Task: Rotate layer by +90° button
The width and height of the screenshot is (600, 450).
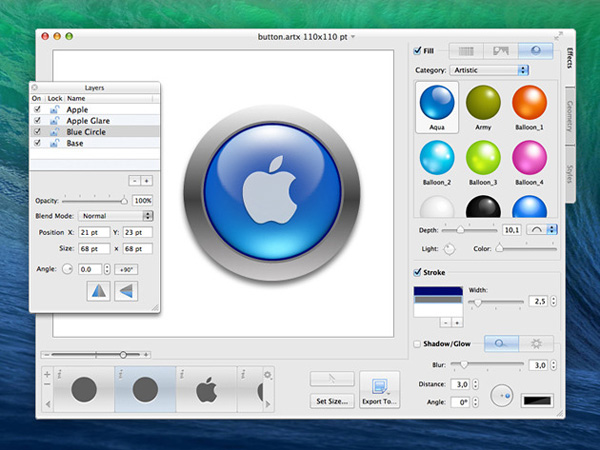Action: 126,269
